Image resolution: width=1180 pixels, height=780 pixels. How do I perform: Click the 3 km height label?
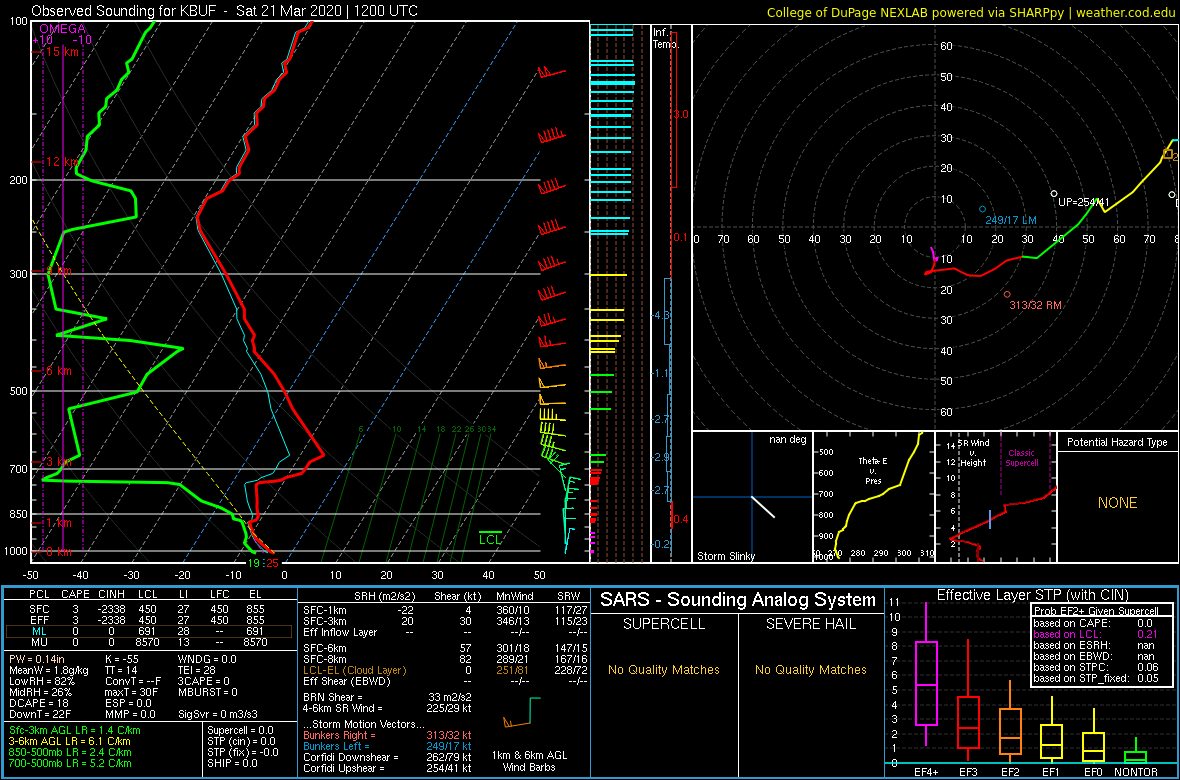(57, 462)
